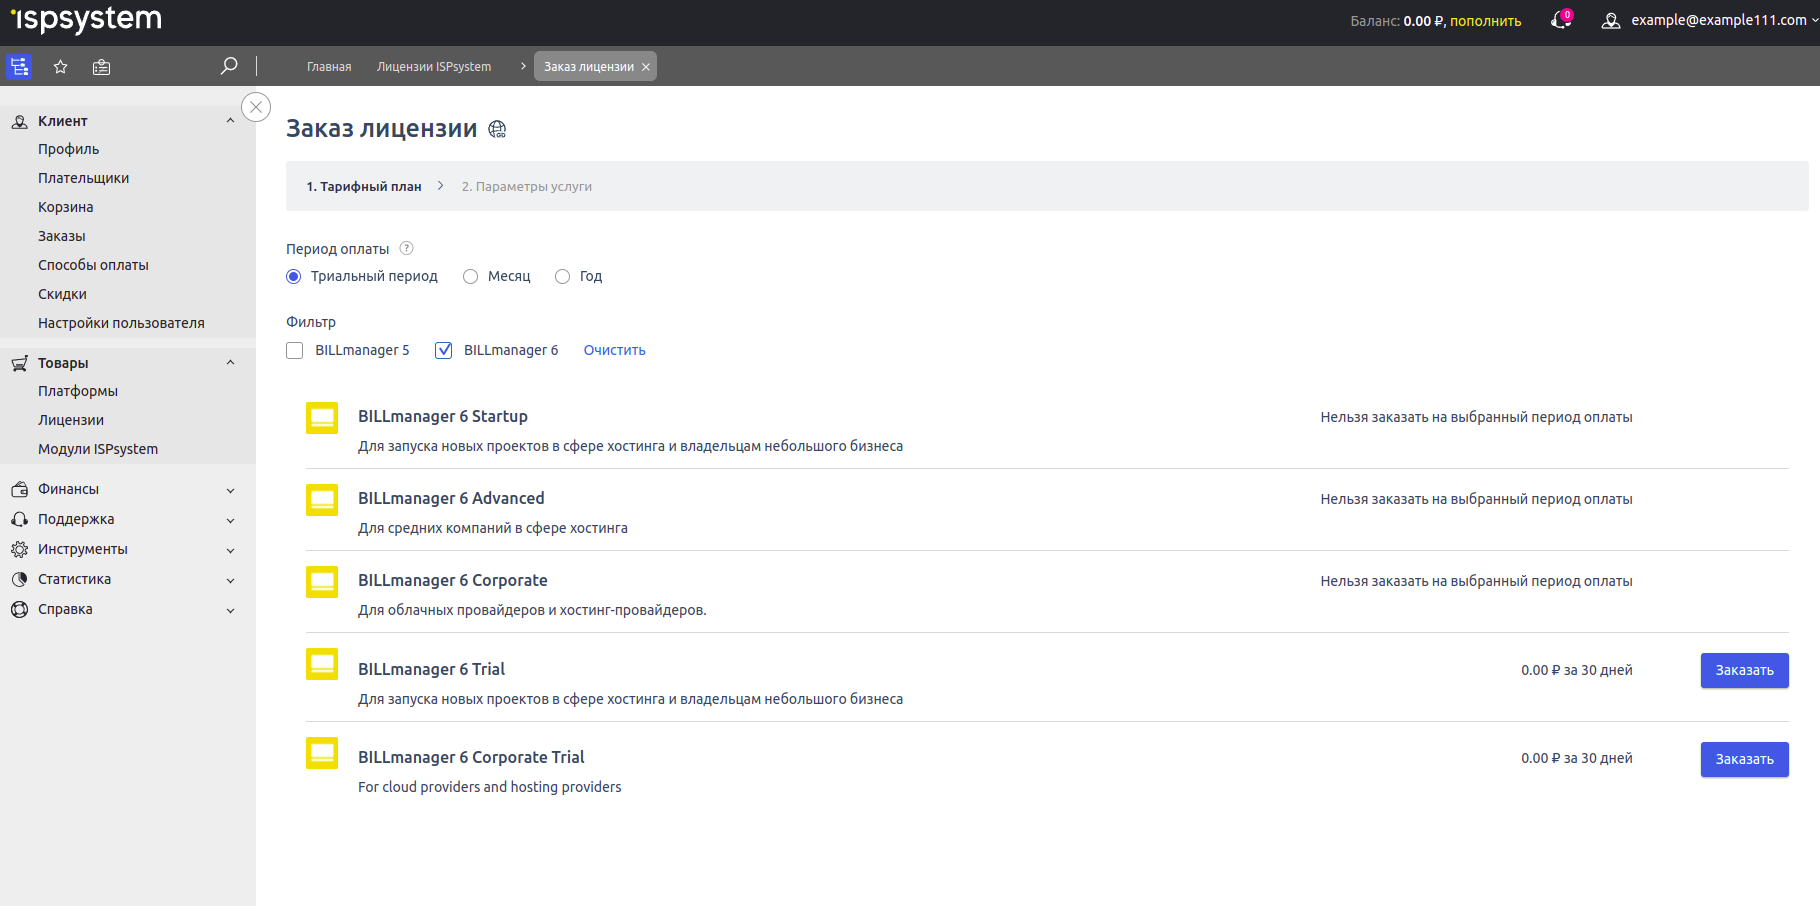Select Триальный период radio button

pyautogui.click(x=293, y=276)
